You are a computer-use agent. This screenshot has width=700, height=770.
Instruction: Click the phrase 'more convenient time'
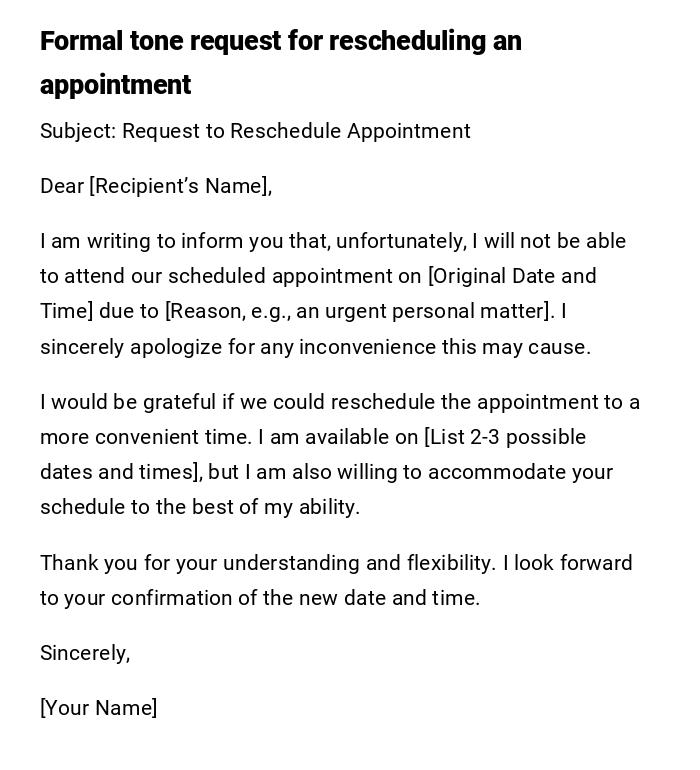pyautogui.click(x=145, y=437)
